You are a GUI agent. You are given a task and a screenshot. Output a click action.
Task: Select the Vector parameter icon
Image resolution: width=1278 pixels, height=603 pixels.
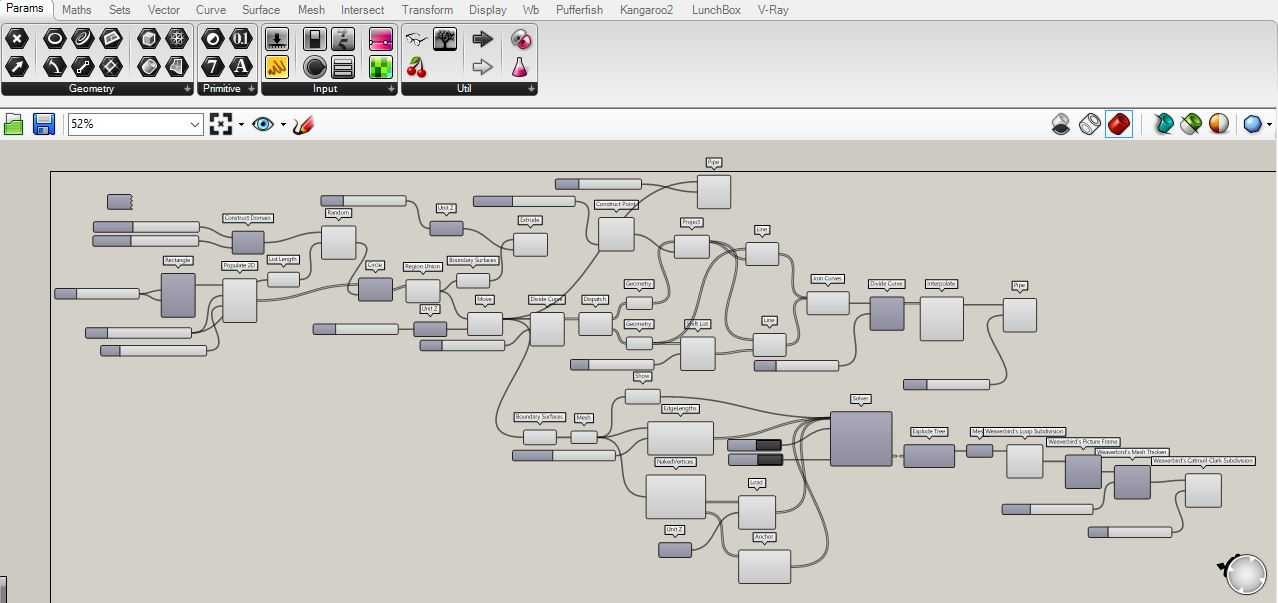pyautogui.click(x=16, y=67)
